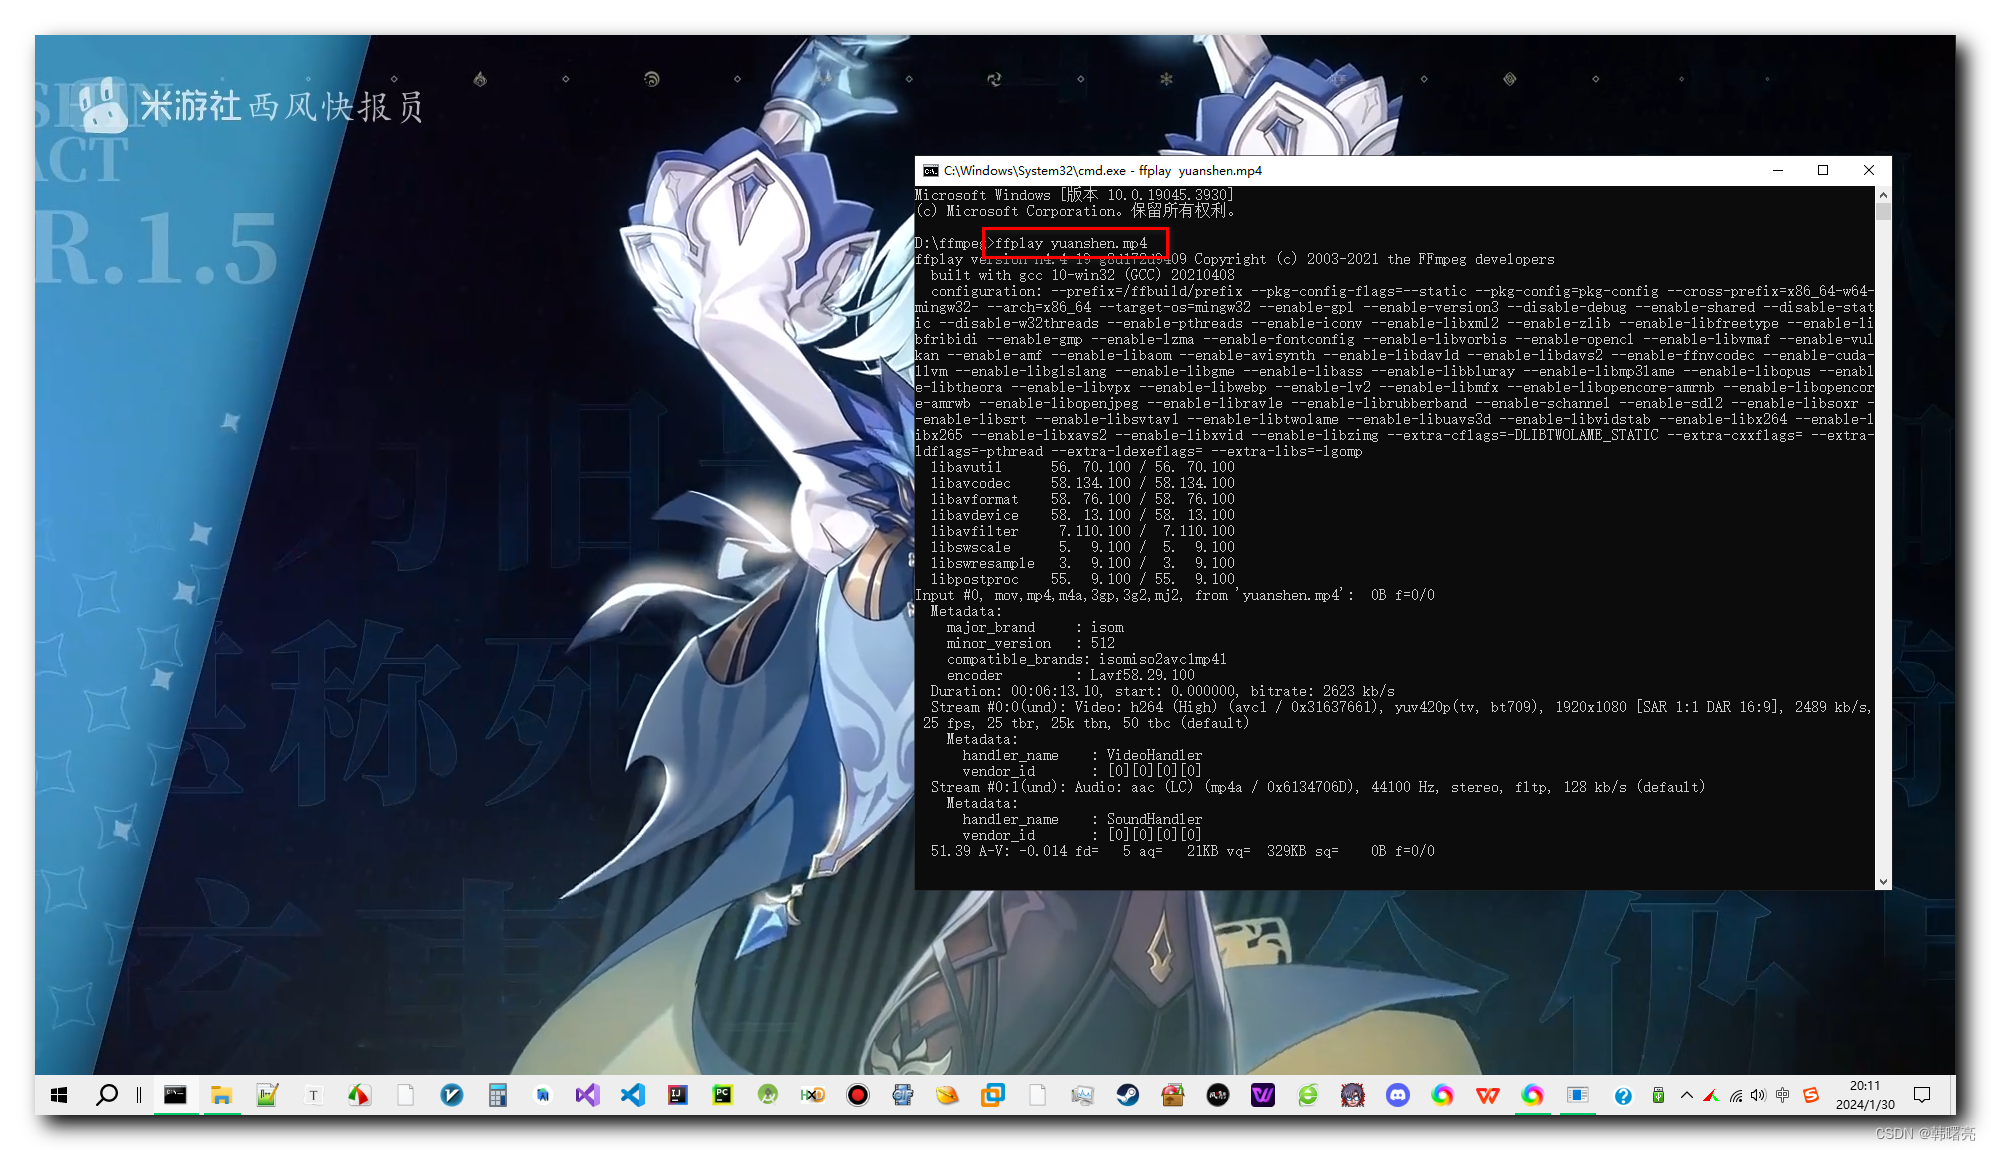The width and height of the screenshot is (1991, 1150).
Task: Open the cmd window system menu icon
Action: tap(930, 171)
